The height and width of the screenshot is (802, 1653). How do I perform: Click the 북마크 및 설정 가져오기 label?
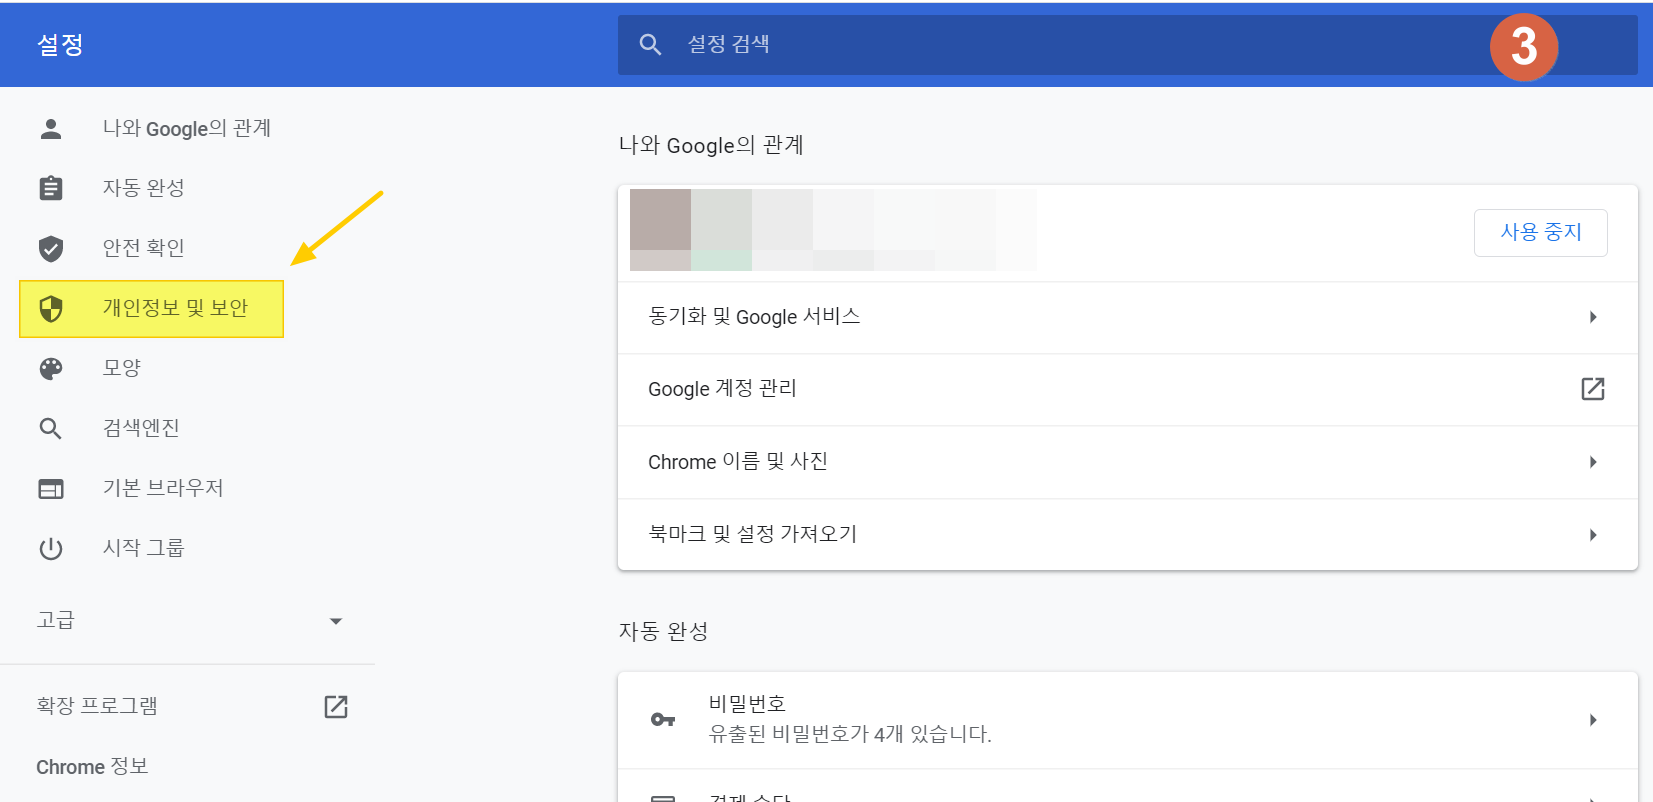point(753,534)
